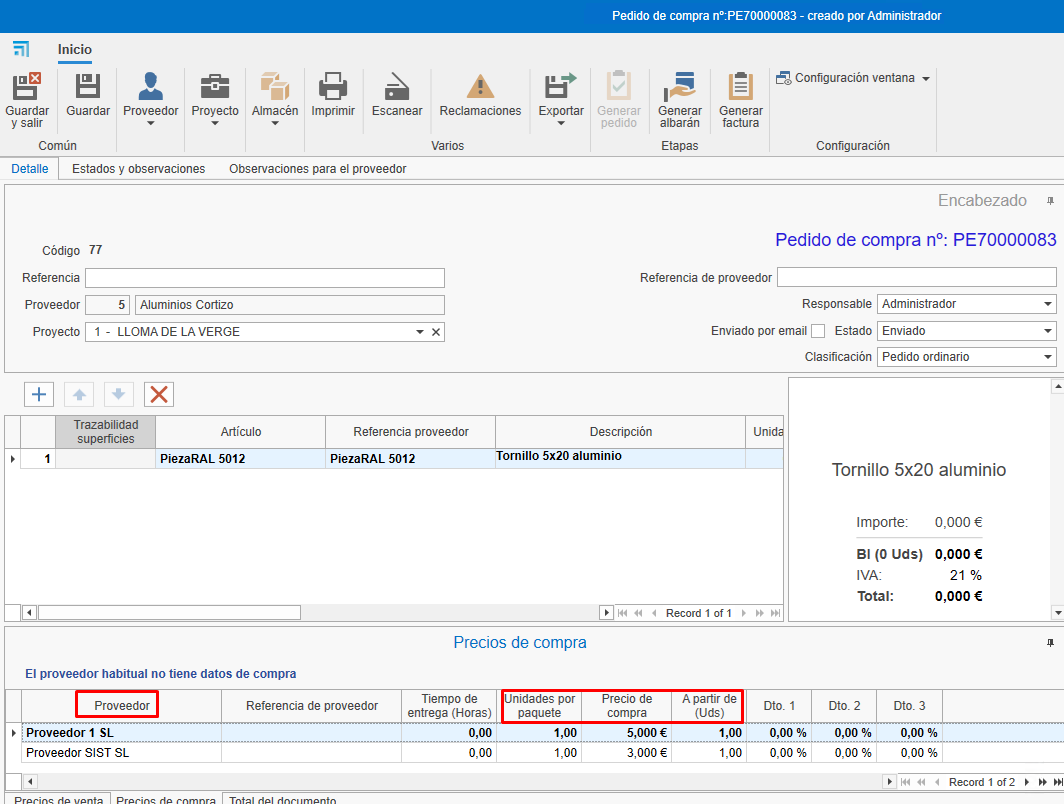The width and height of the screenshot is (1064, 804).
Task: Go to first record in article grid
Action: (622, 613)
